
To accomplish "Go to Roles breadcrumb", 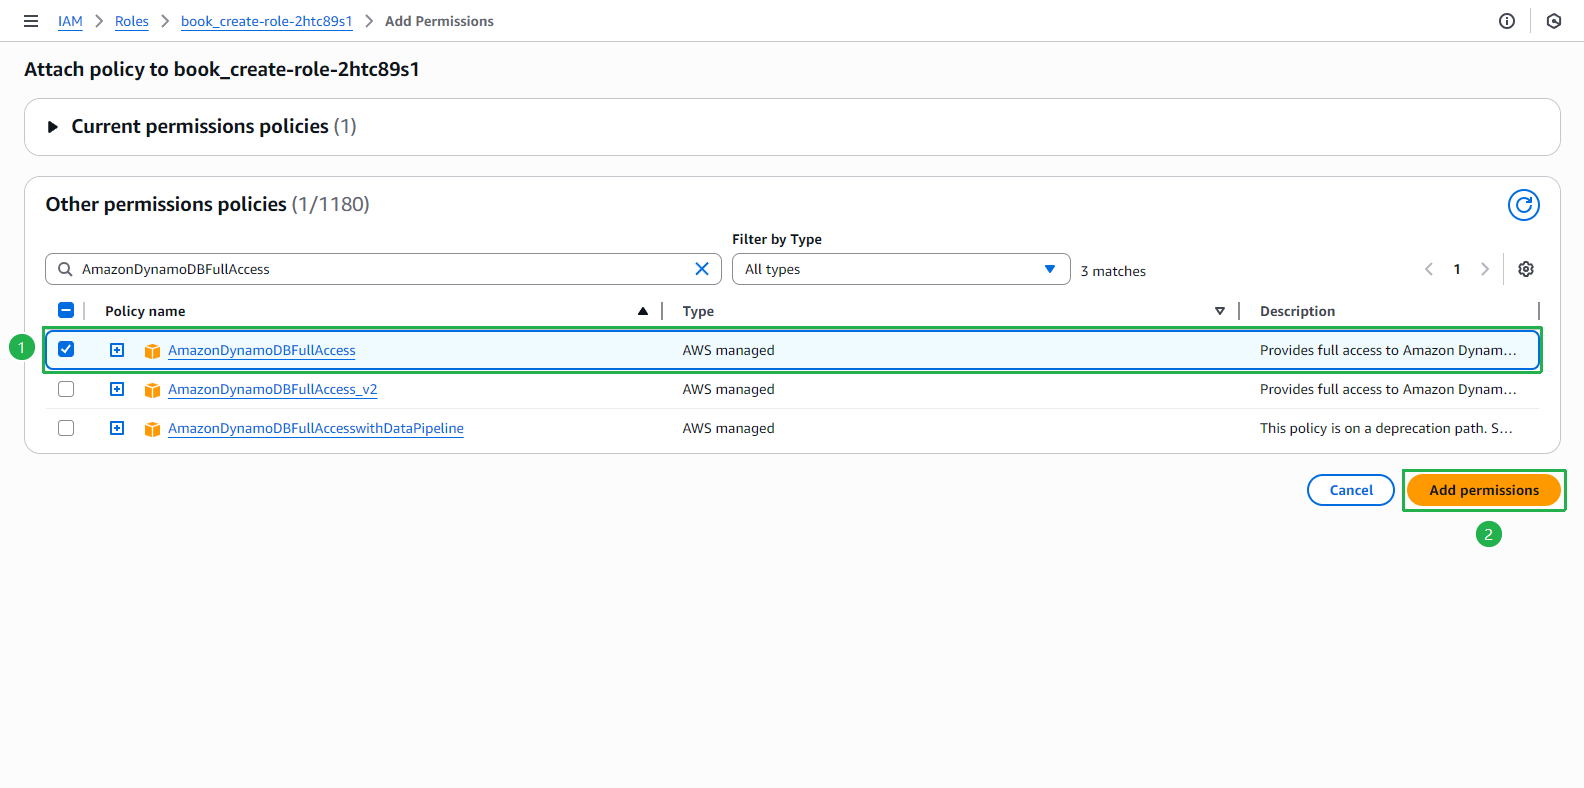I will point(132,21).
